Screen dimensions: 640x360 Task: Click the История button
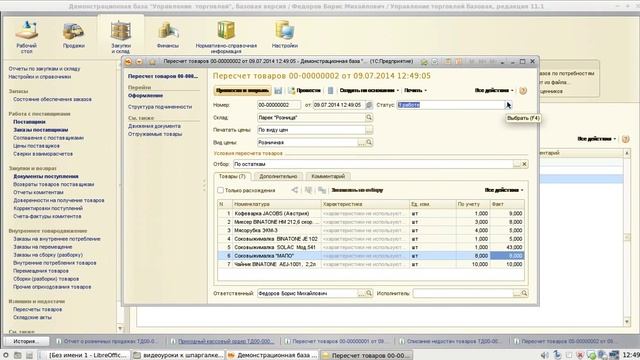(26, 341)
